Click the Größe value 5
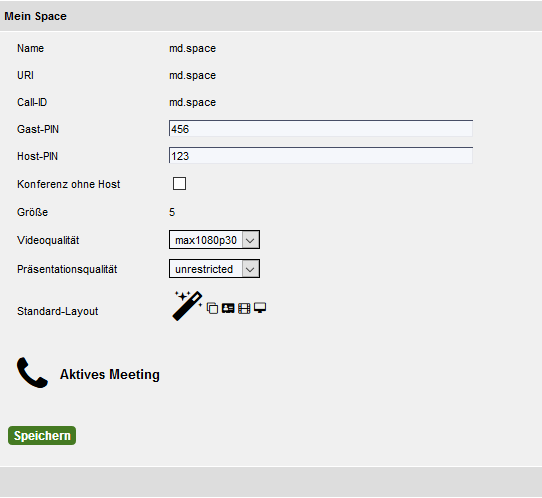The image size is (542, 498). [x=172, y=212]
